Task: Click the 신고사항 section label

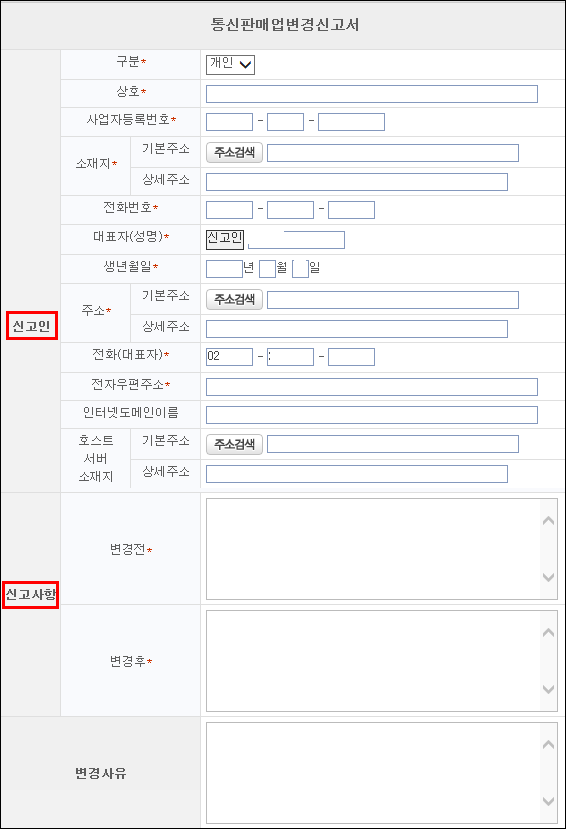Action: pyautogui.click(x=31, y=595)
